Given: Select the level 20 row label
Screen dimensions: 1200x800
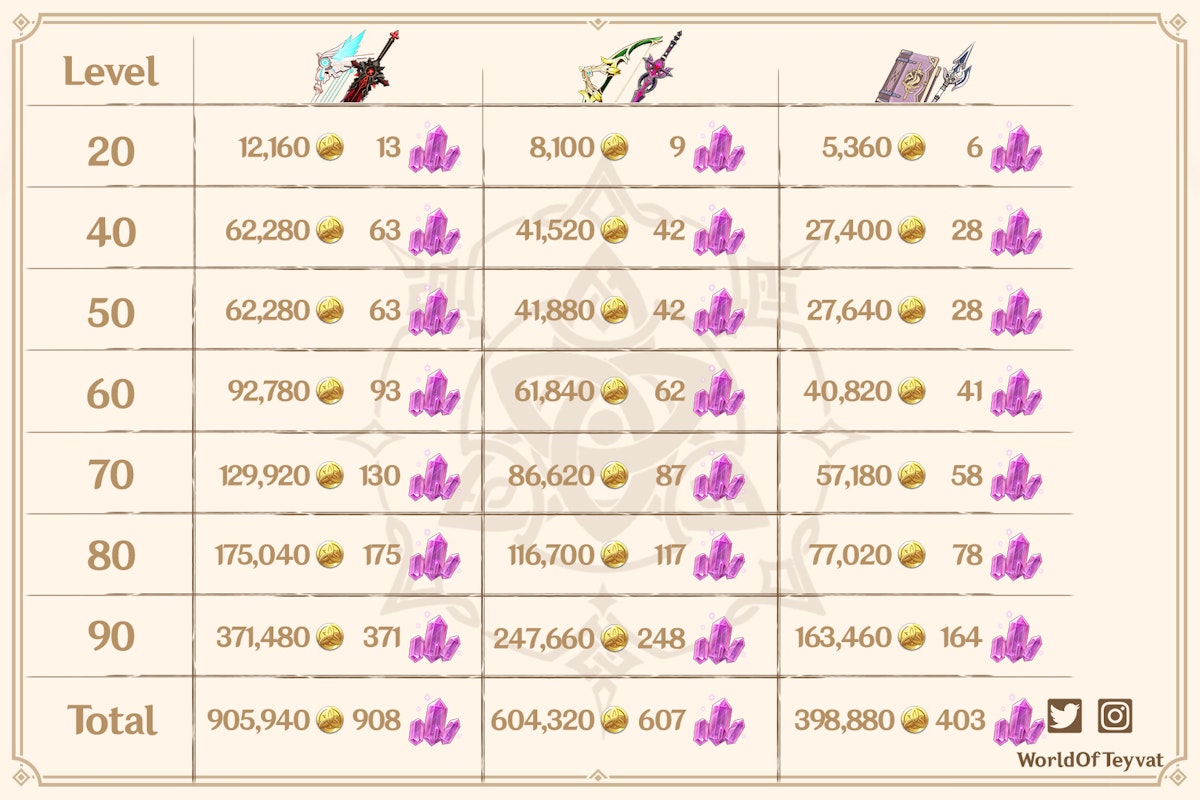Looking at the screenshot, I should coord(111,151).
